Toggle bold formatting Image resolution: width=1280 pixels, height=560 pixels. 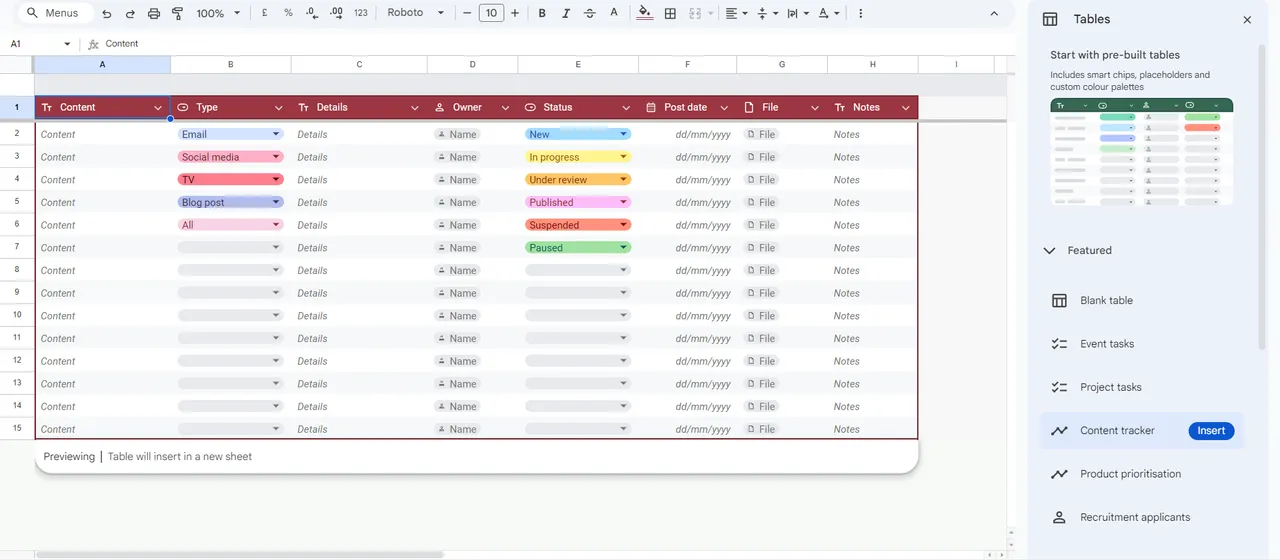pos(542,14)
